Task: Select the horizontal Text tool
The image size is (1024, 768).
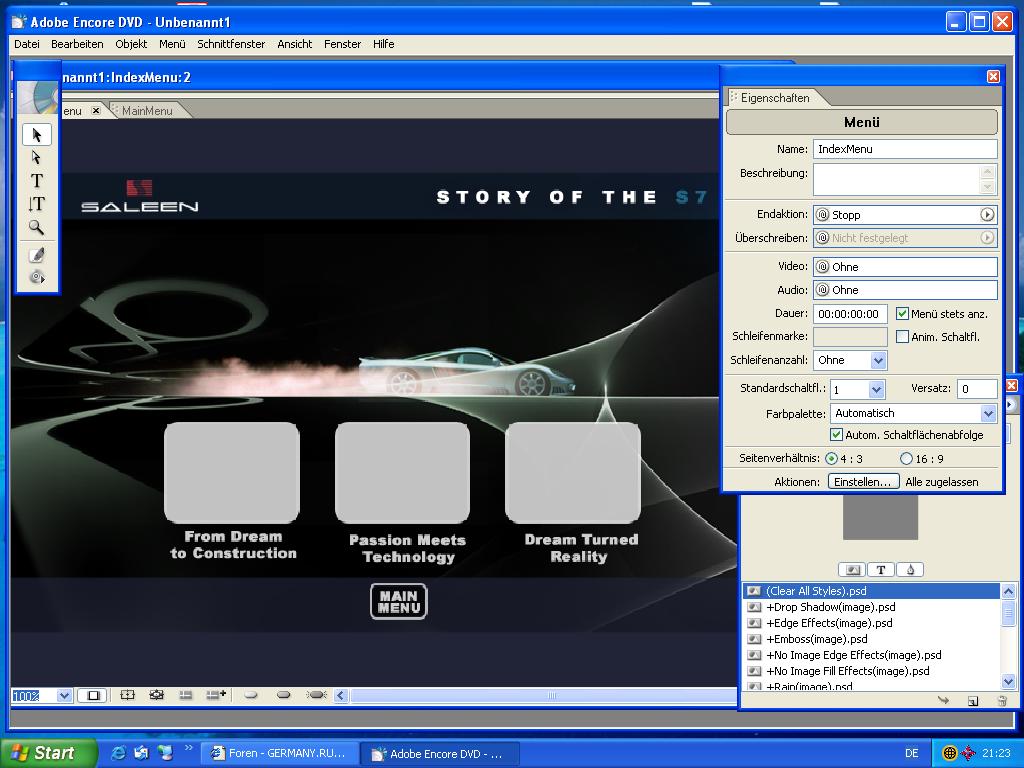Action: [x=37, y=180]
